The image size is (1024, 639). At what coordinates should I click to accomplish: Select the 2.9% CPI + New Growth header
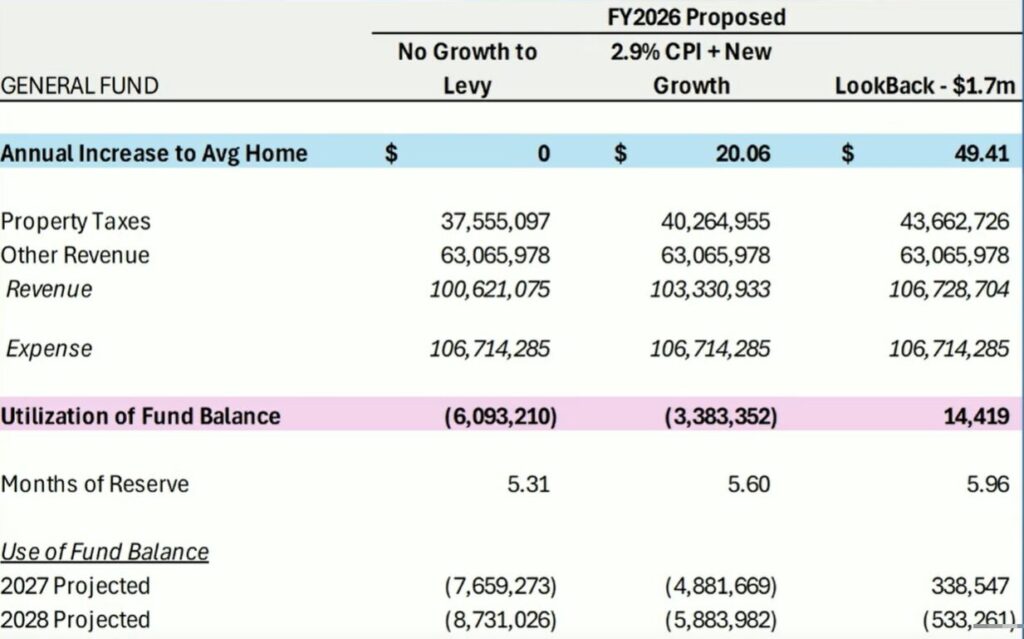click(x=691, y=68)
